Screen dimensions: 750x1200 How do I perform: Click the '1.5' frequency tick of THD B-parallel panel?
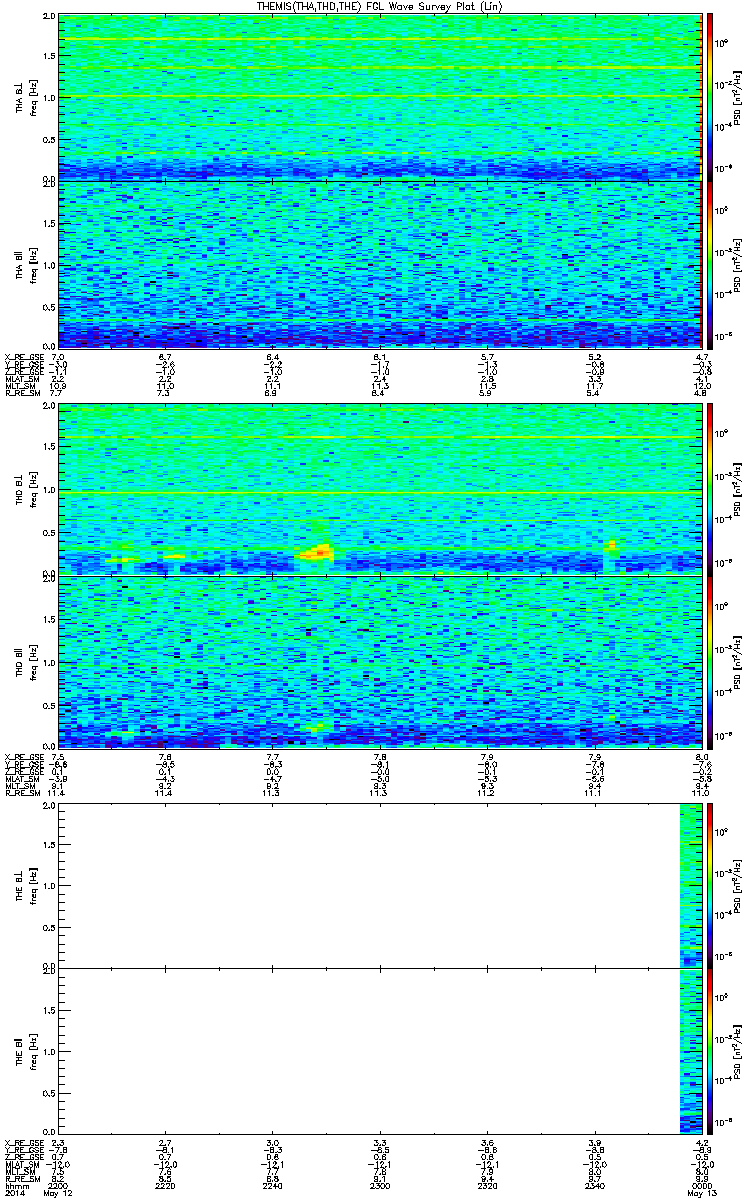pos(49,619)
